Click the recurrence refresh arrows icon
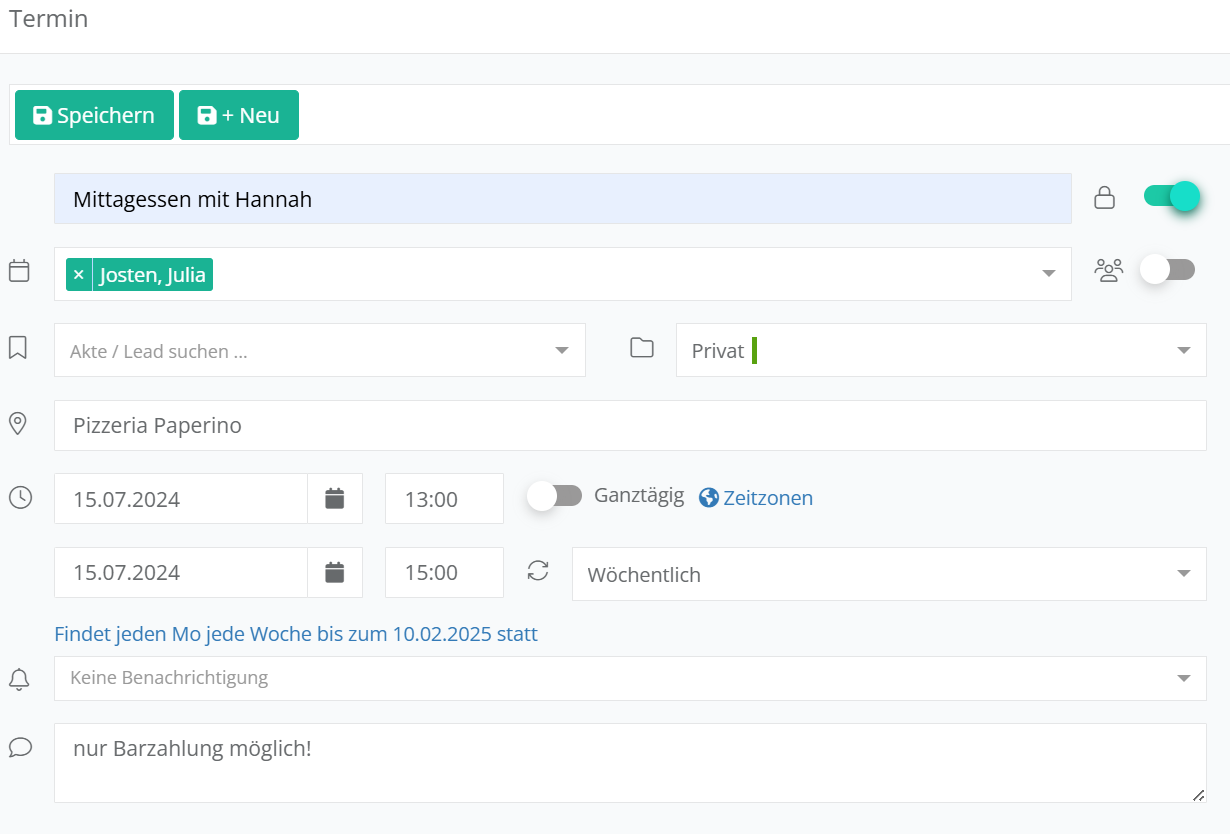The image size is (1230, 834). 538,571
